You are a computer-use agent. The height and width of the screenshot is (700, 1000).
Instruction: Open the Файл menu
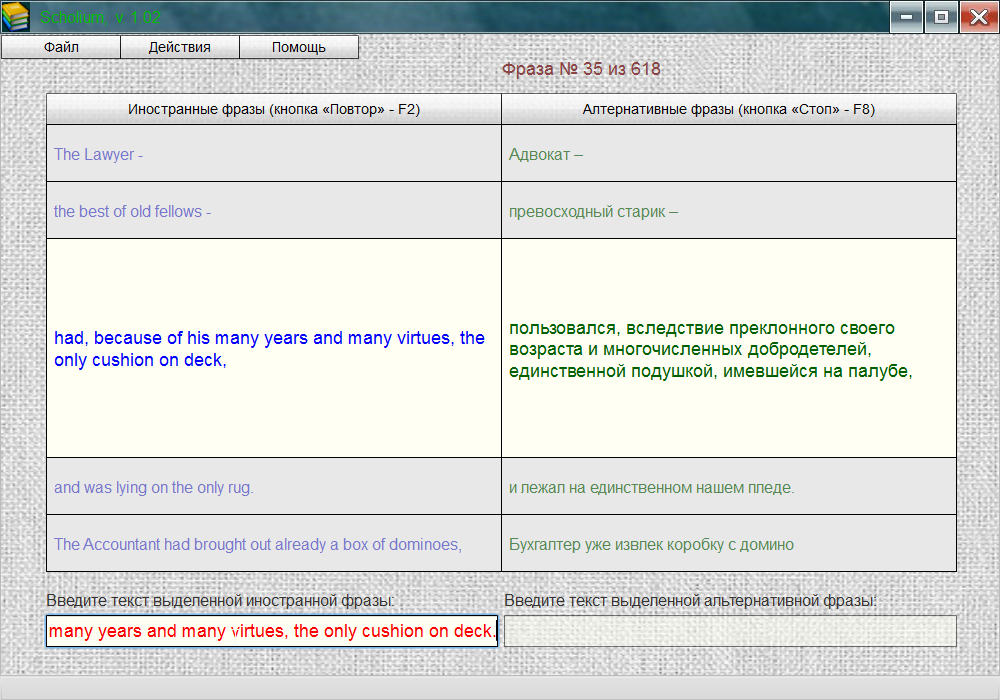coord(61,47)
